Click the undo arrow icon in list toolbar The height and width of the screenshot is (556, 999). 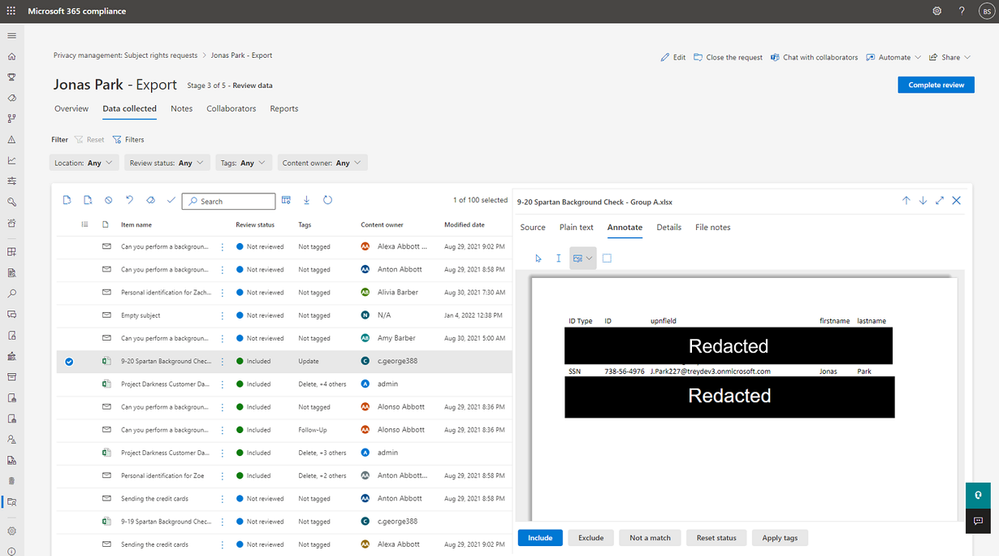pyautogui.click(x=129, y=200)
